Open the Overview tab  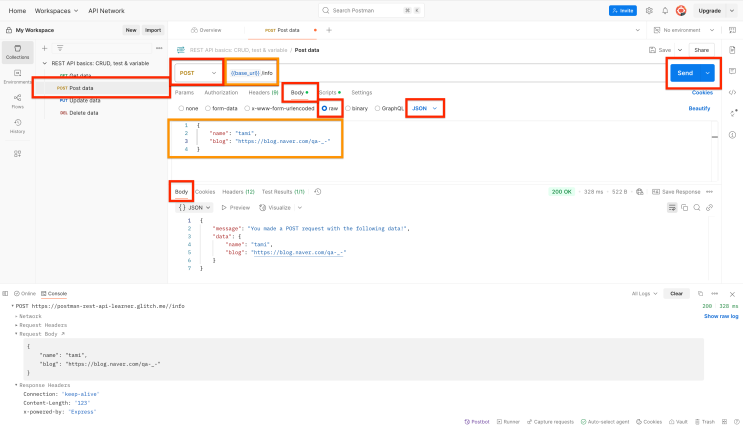coord(206,30)
